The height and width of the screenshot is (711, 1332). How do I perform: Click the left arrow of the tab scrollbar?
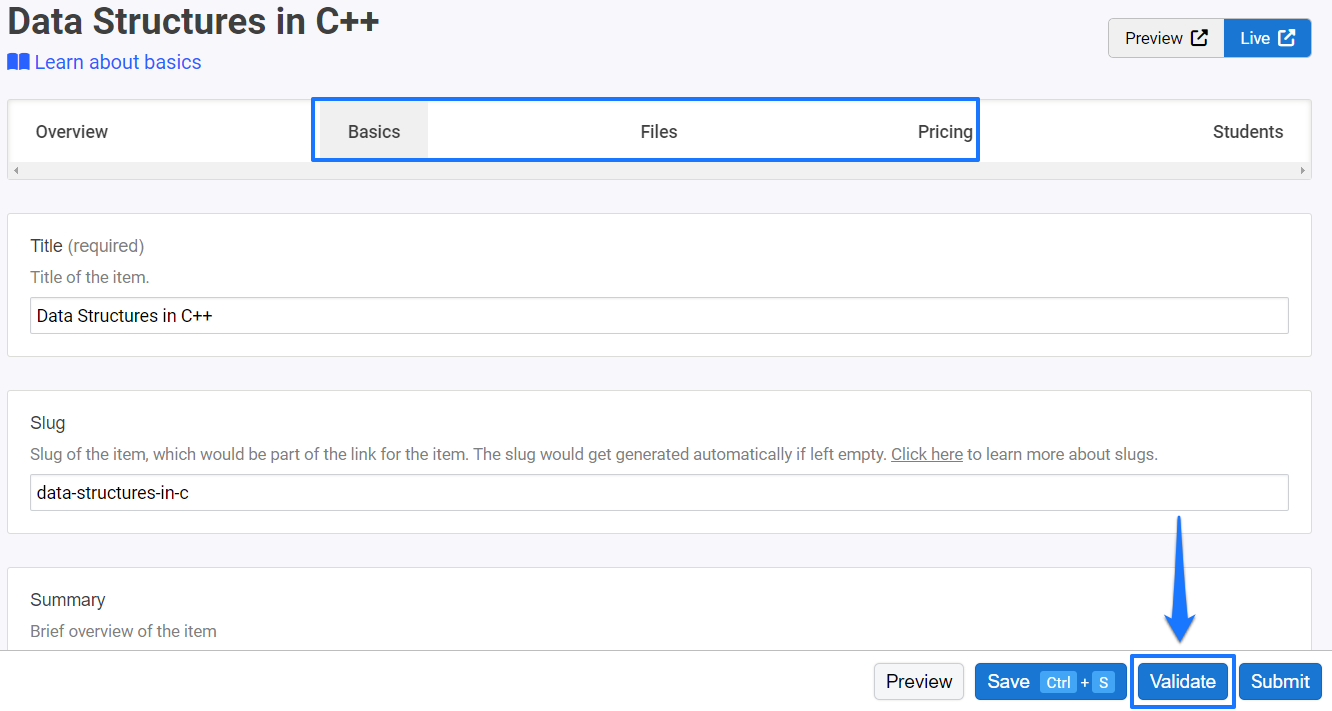[x=16, y=171]
